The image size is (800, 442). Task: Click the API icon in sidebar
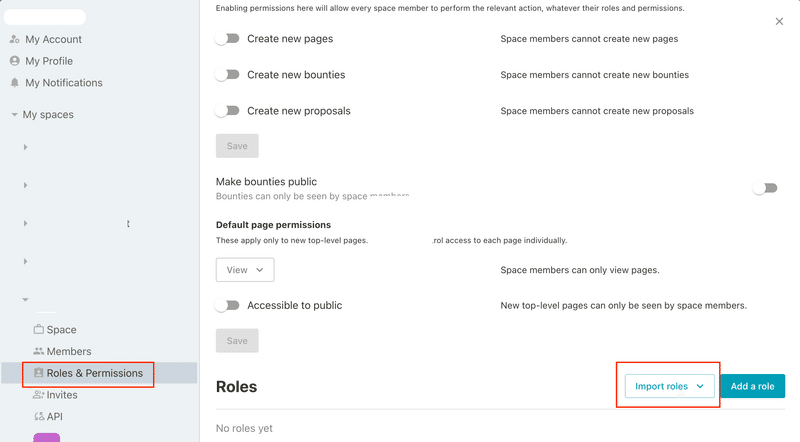[x=39, y=416]
